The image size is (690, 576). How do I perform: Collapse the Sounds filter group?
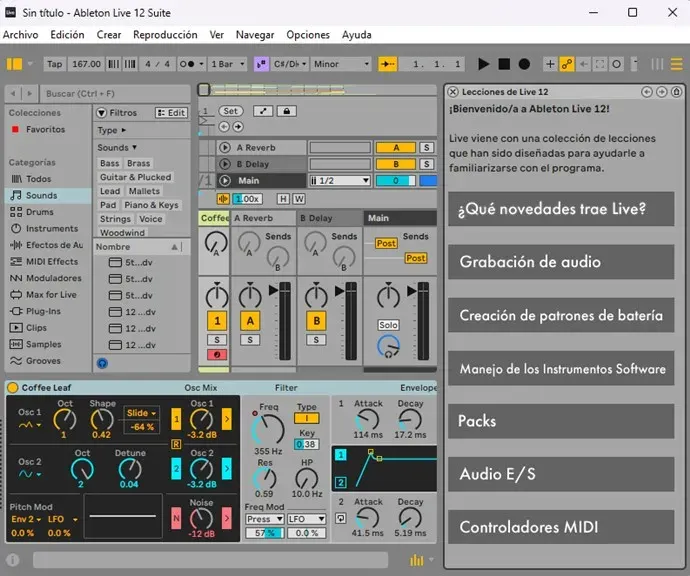click(x=117, y=147)
